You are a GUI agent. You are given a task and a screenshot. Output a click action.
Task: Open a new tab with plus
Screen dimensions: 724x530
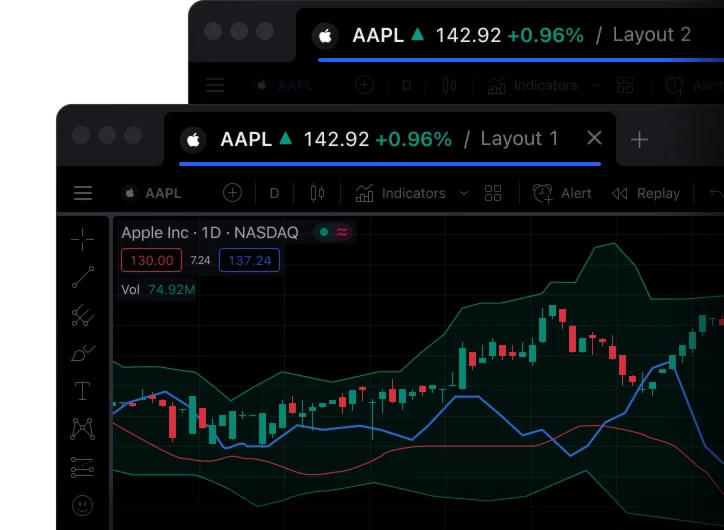(x=640, y=139)
